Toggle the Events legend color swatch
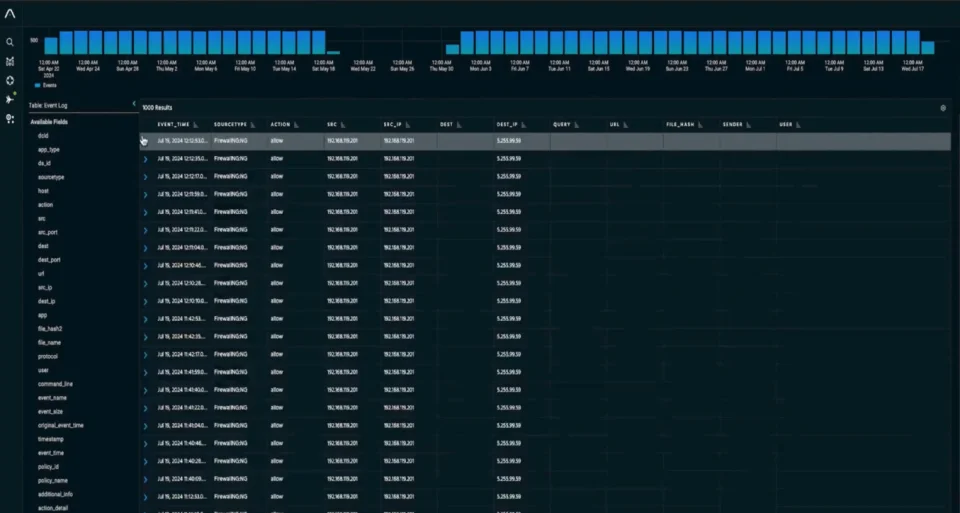 pyautogui.click(x=37, y=86)
